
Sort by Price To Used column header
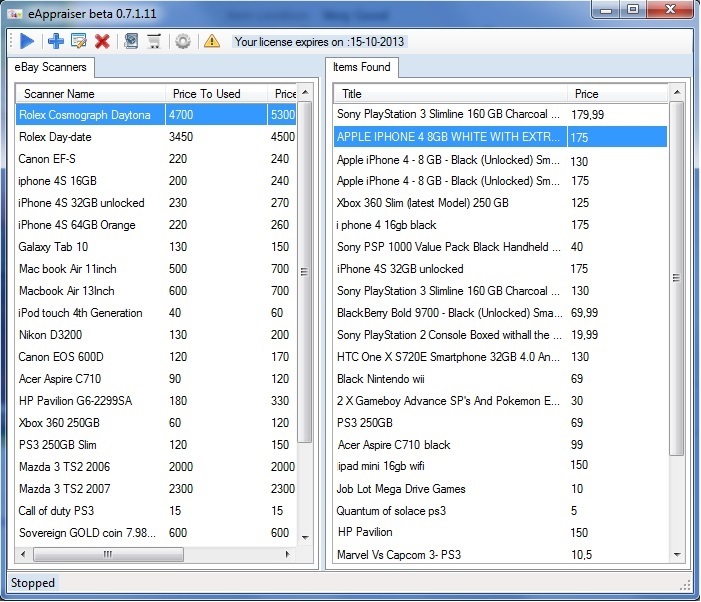pos(216,94)
